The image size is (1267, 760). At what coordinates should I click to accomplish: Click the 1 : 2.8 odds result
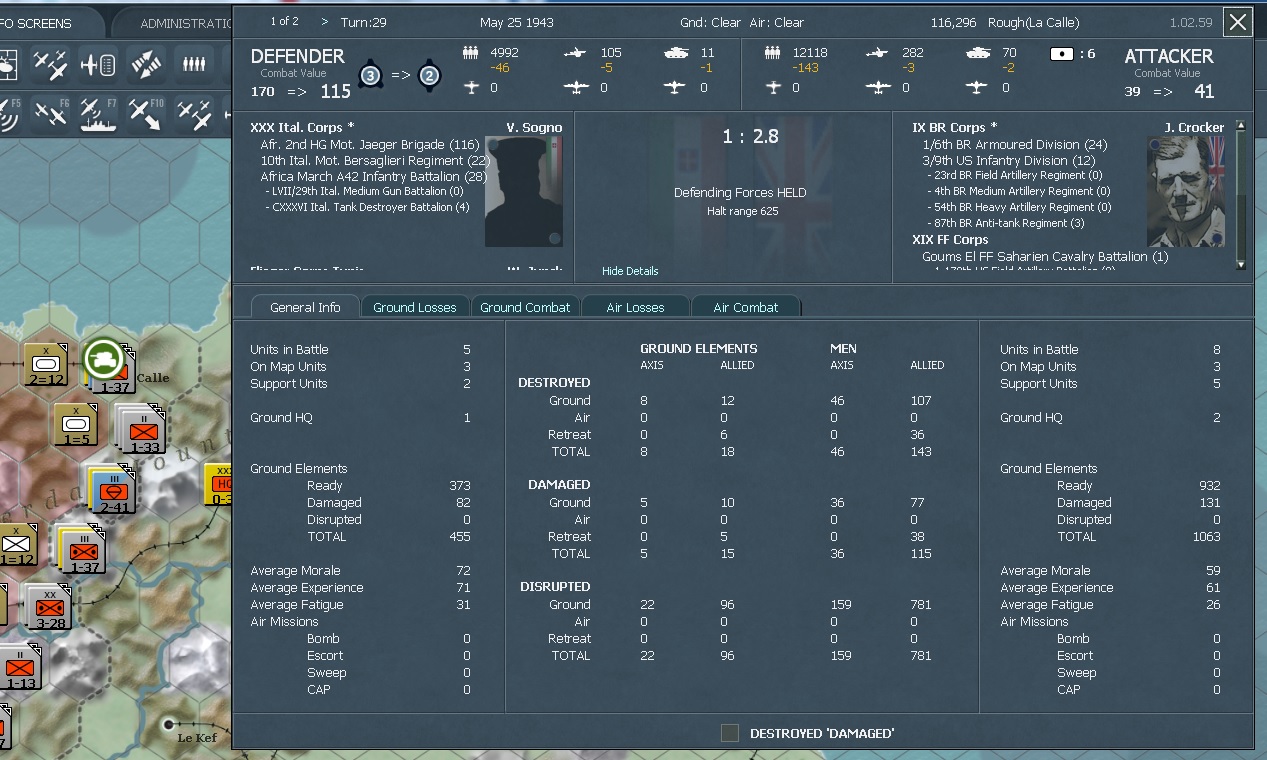click(750, 137)
